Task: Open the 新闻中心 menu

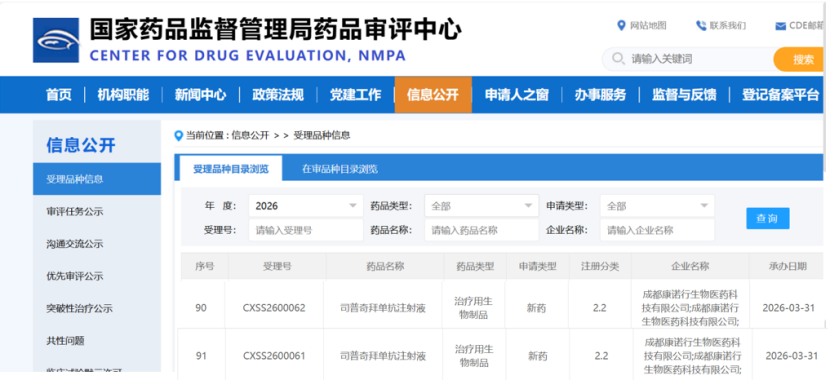Action: point(201,95)
